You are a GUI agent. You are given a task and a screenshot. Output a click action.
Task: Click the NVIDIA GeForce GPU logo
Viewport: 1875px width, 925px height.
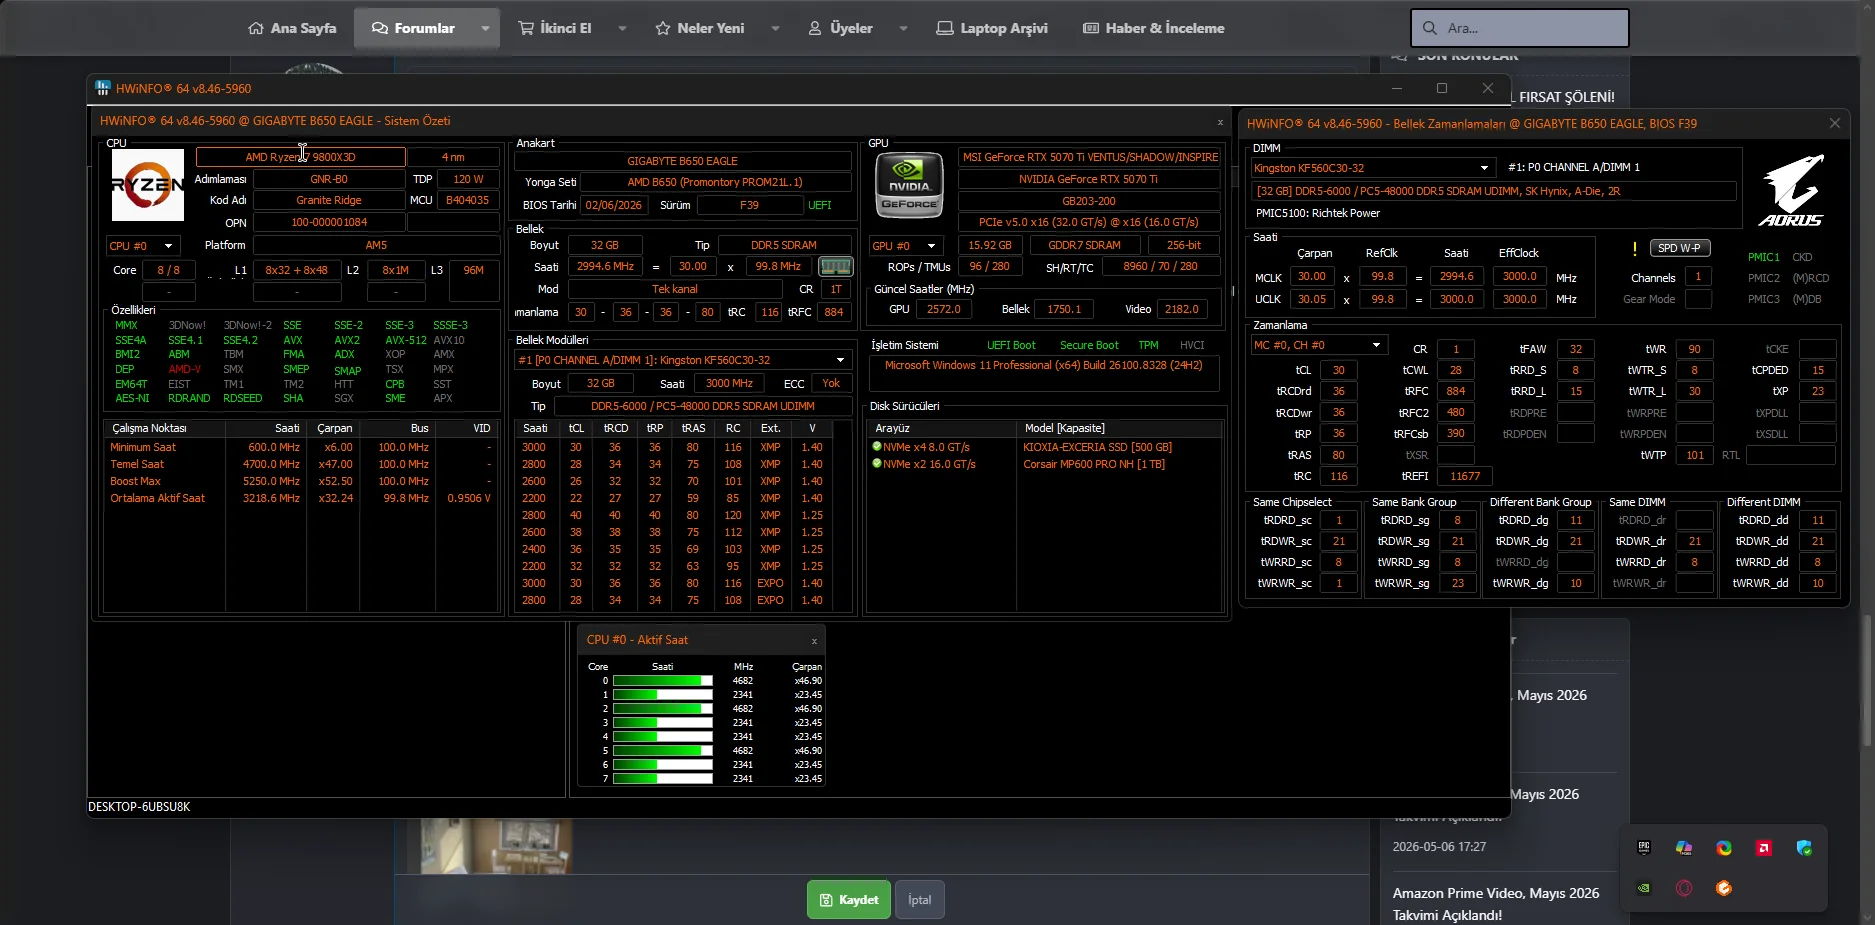909,185
